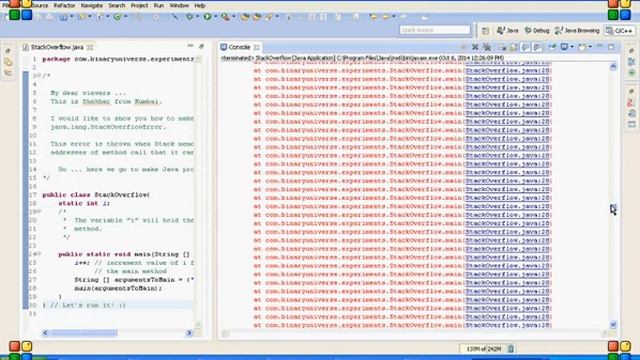Toggle Pin Console button

[552, 47]
